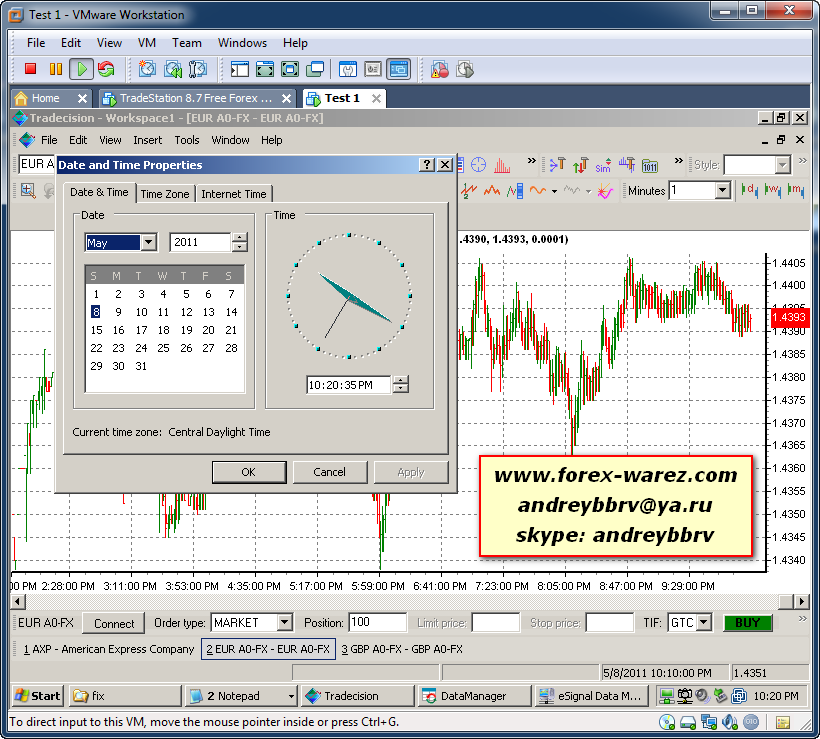820x739 pixels.
Task: Click the binary 1011 data icon
Action: (650, 165)
